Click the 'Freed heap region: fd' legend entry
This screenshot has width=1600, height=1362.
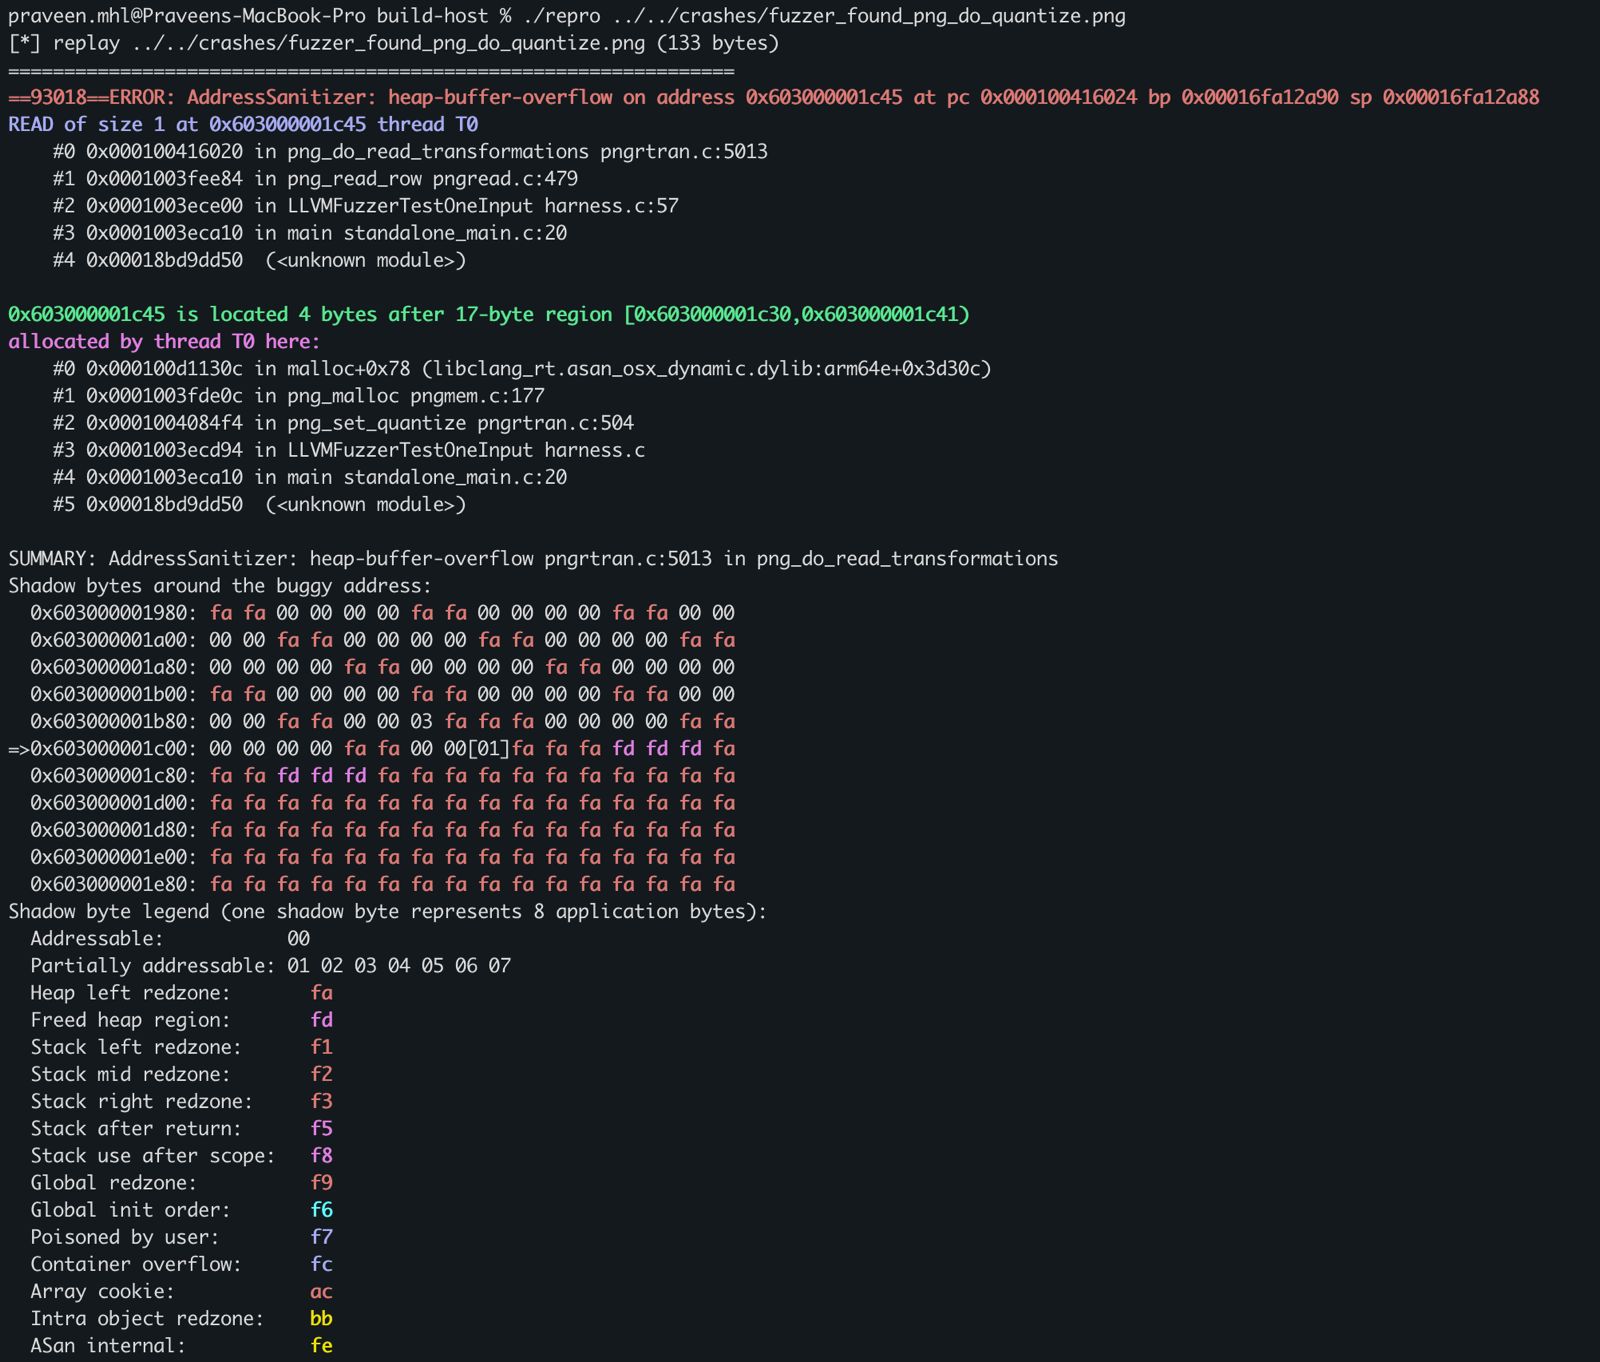pos(181,1019)
